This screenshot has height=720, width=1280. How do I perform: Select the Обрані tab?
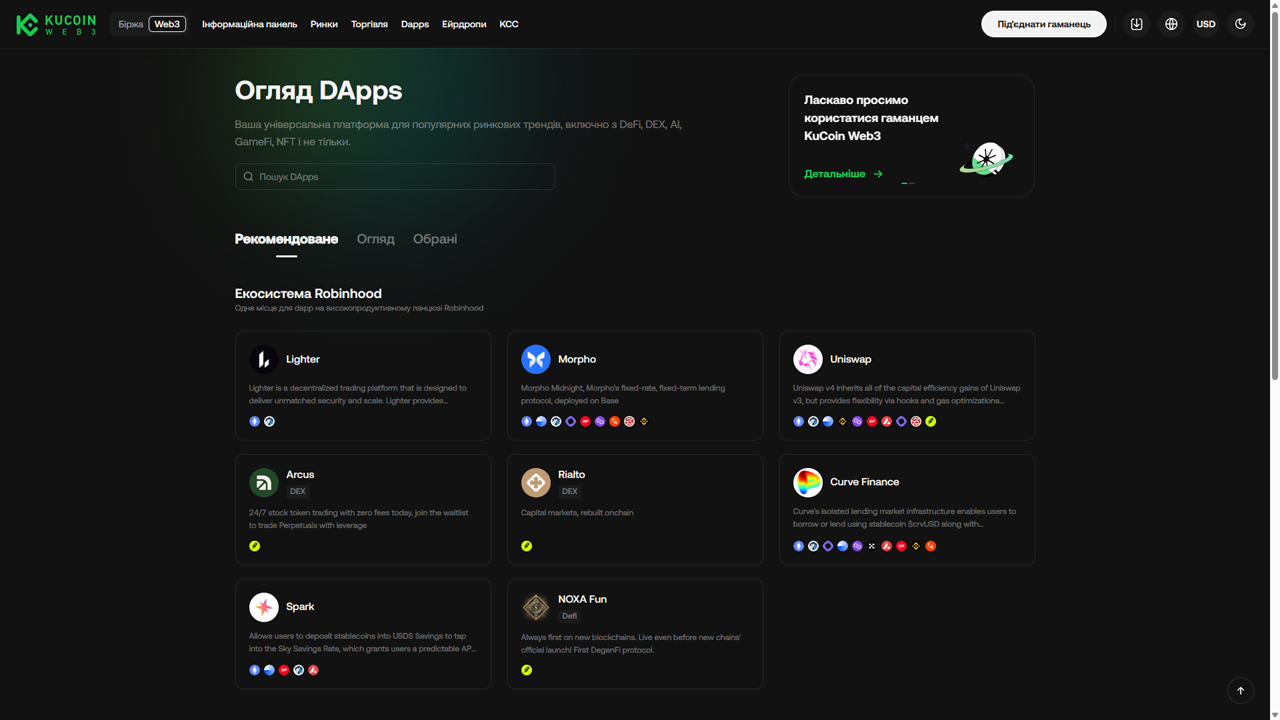pyautogui.click(x=435, y=239)
